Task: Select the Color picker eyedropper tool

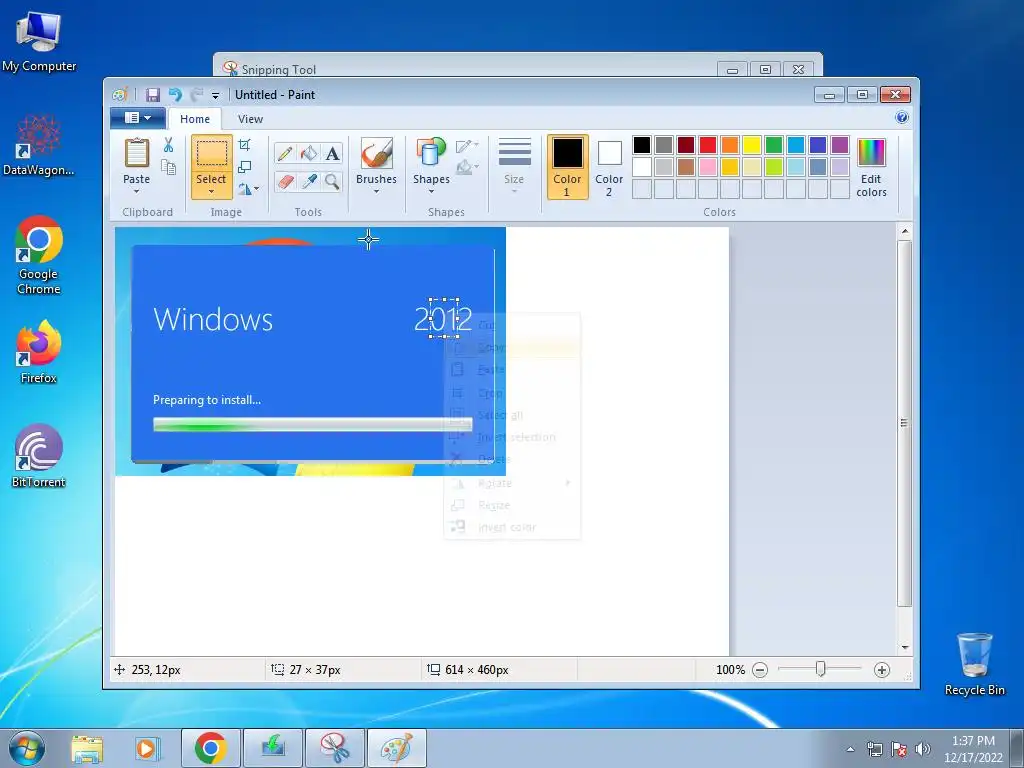Action: [x=309, y=181]
